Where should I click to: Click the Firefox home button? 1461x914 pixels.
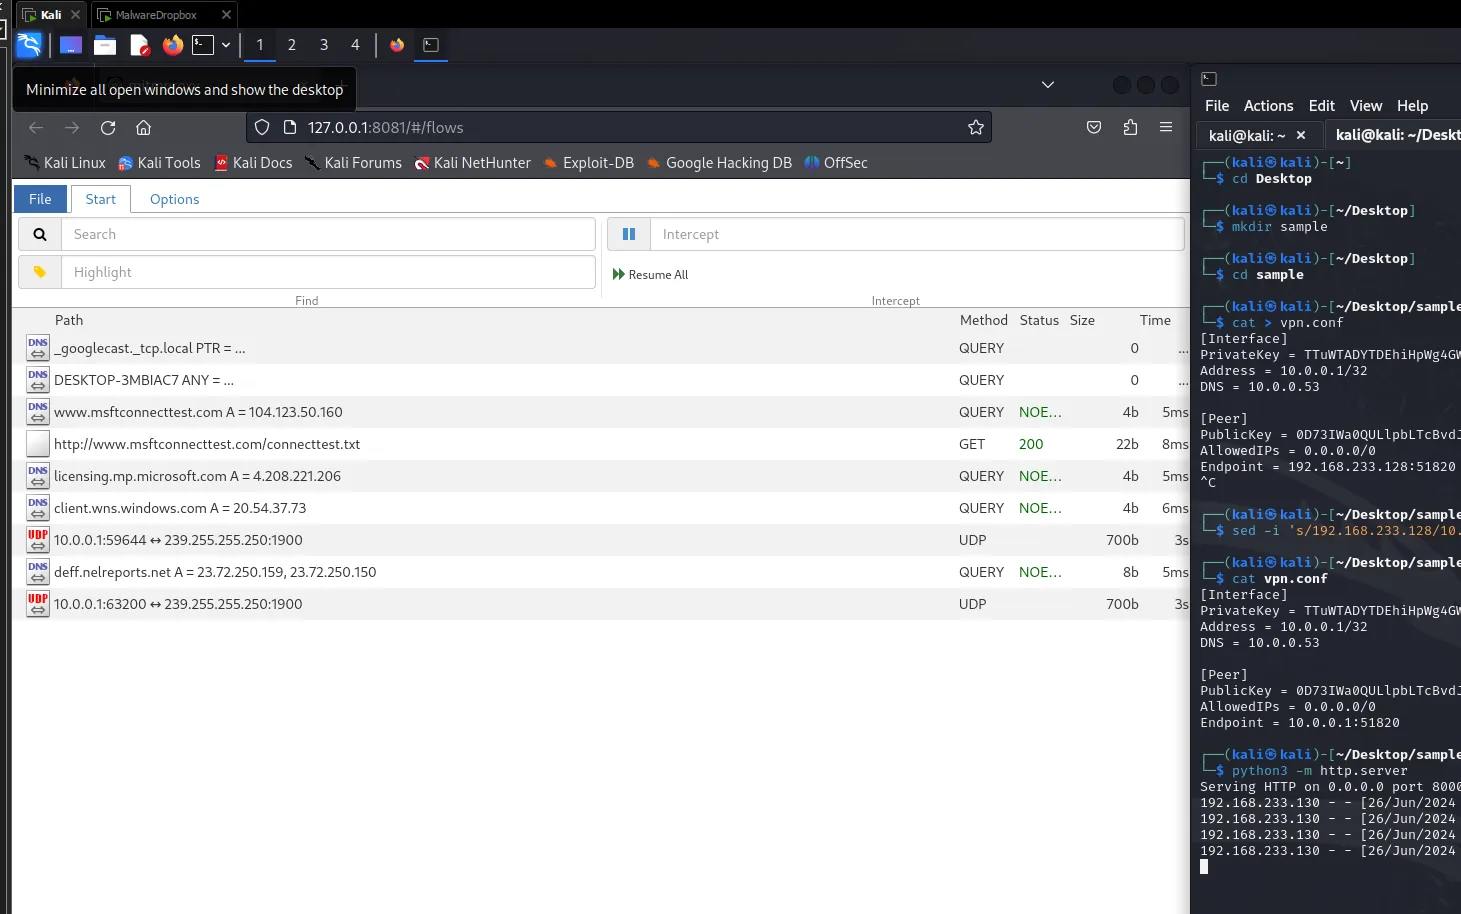pyautogui.click(x=143, y=128)
